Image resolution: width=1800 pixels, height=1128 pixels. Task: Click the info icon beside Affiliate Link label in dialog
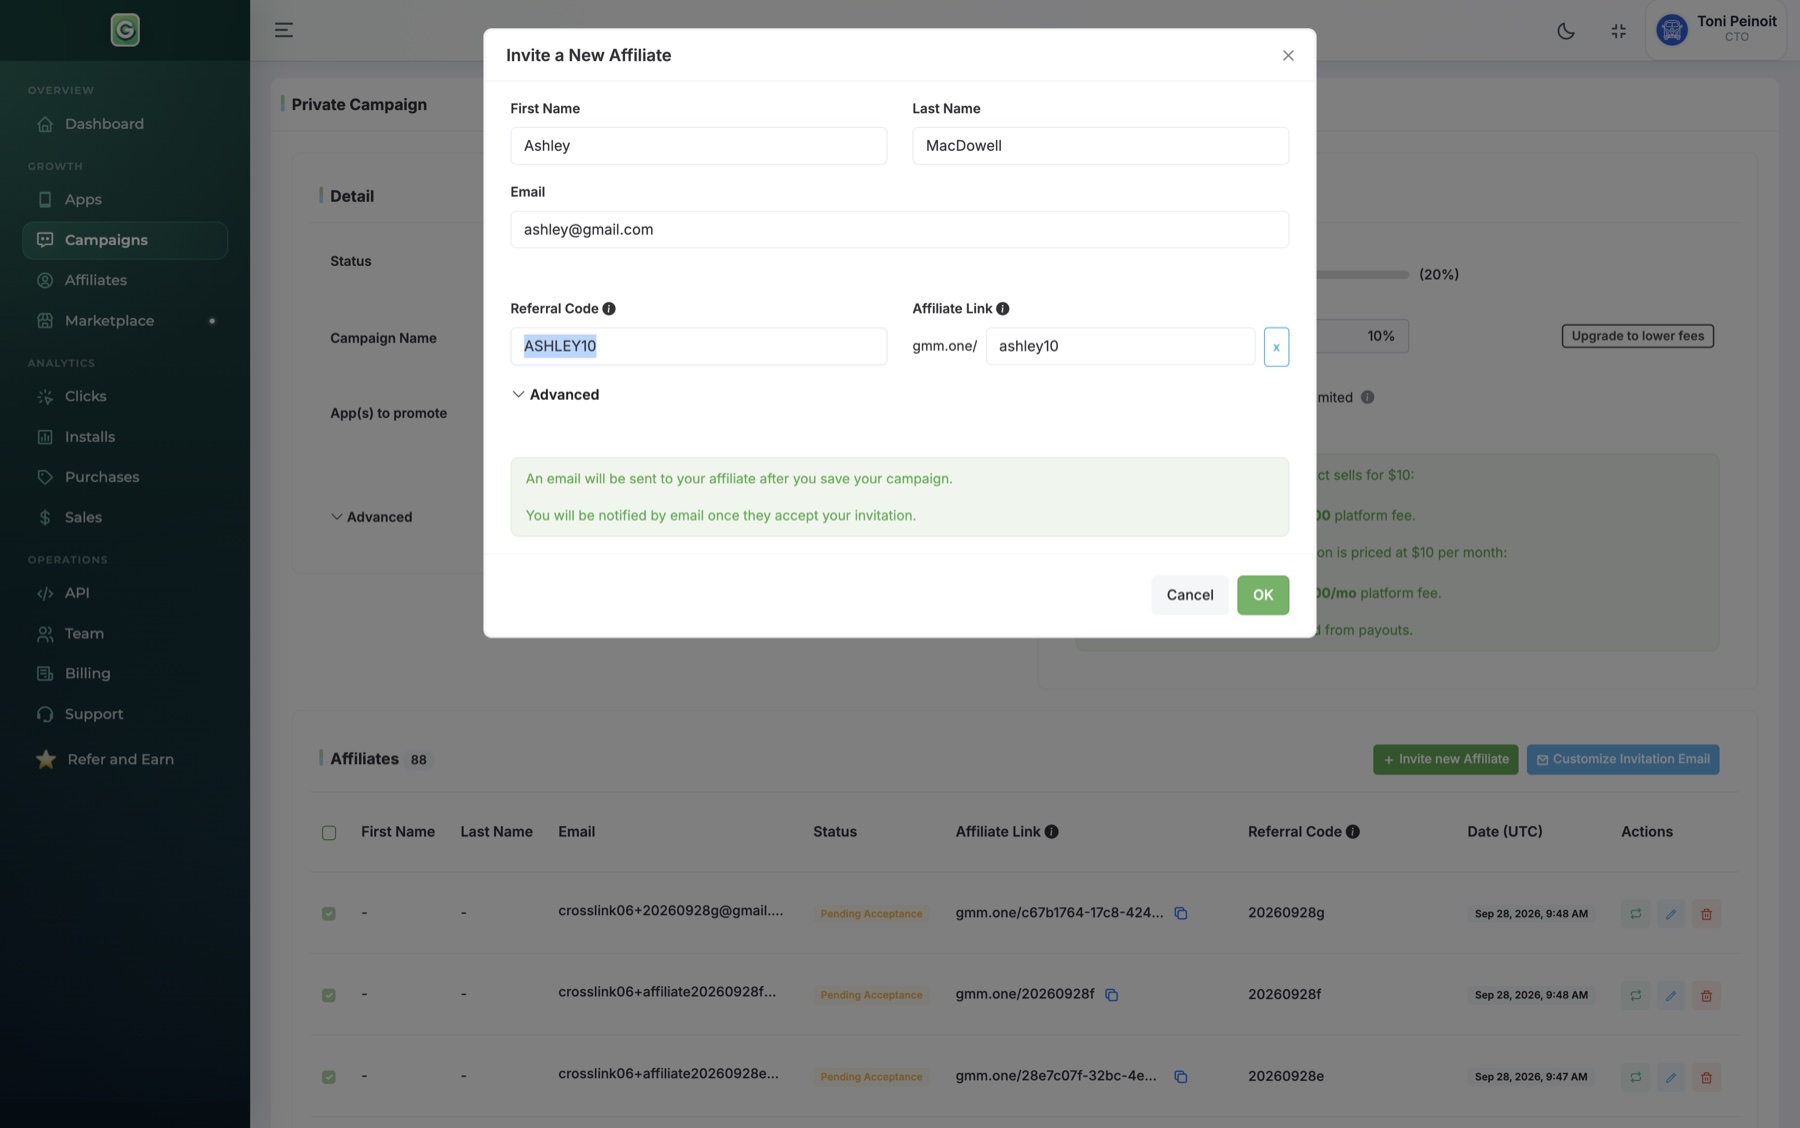tap(1002, 309)
